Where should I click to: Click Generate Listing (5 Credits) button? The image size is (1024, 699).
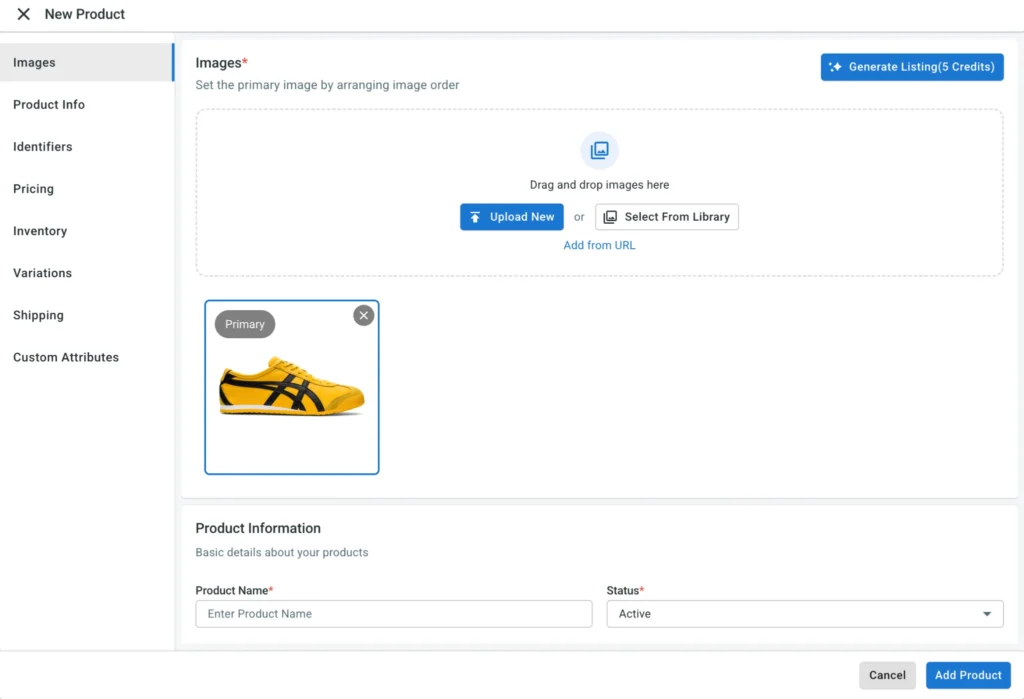pyautogui.click(x=912, y=67)
